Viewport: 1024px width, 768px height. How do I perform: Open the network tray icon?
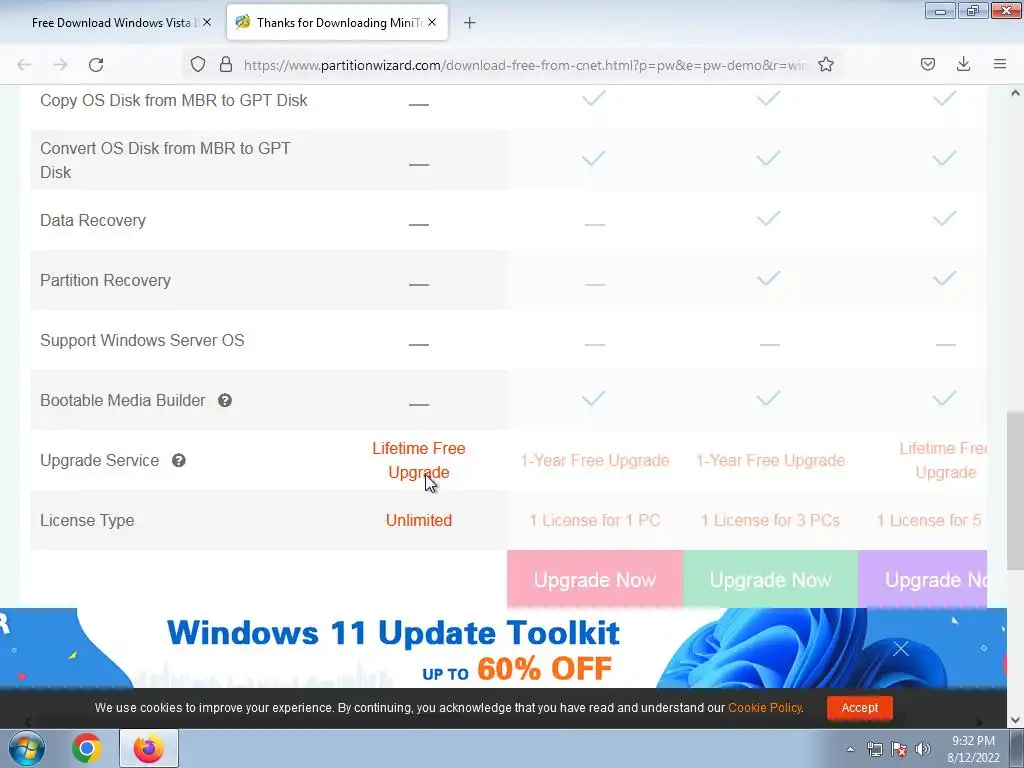pyautogui.click(x=874, y=749)
